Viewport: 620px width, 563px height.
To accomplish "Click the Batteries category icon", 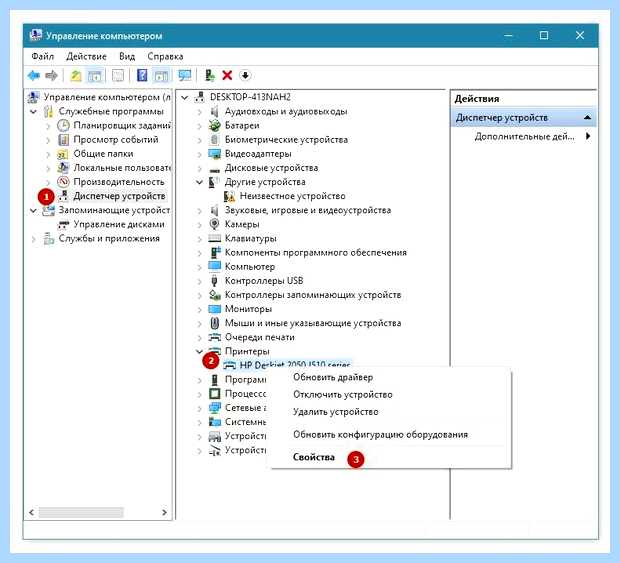I will 214,125.
